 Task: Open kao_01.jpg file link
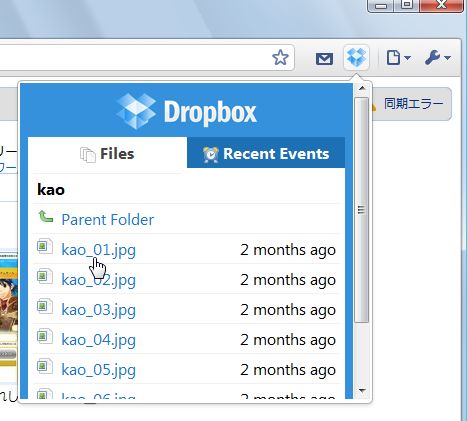coord(99,250)
